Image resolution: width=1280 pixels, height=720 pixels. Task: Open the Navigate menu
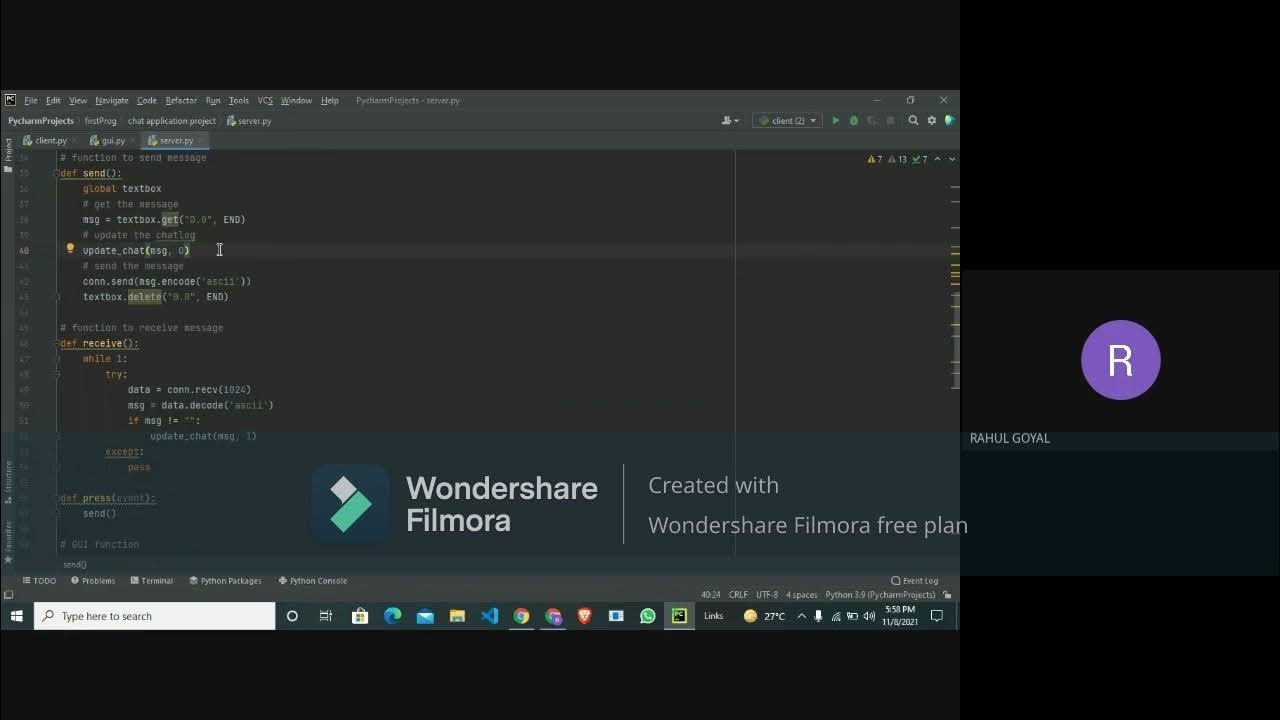click(x=112, y=101)
